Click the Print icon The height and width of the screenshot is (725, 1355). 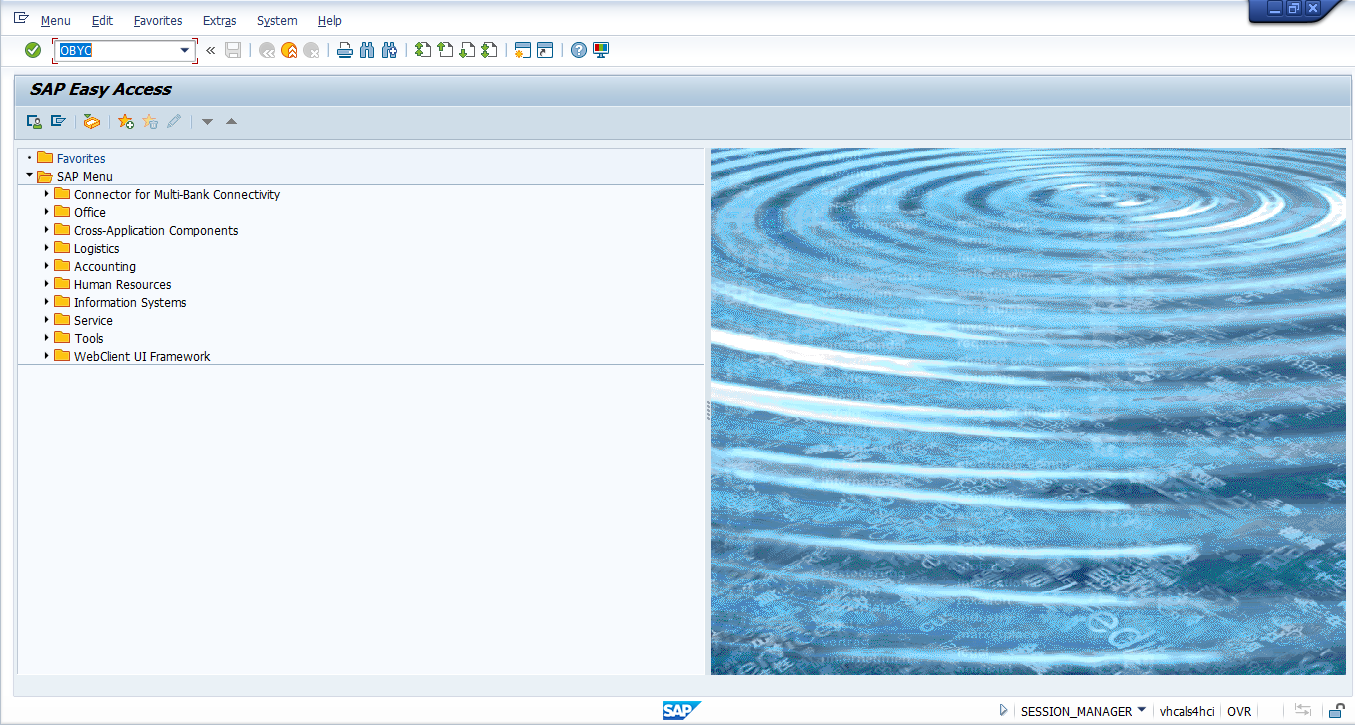pyautogui.click(x=345, y=50)
